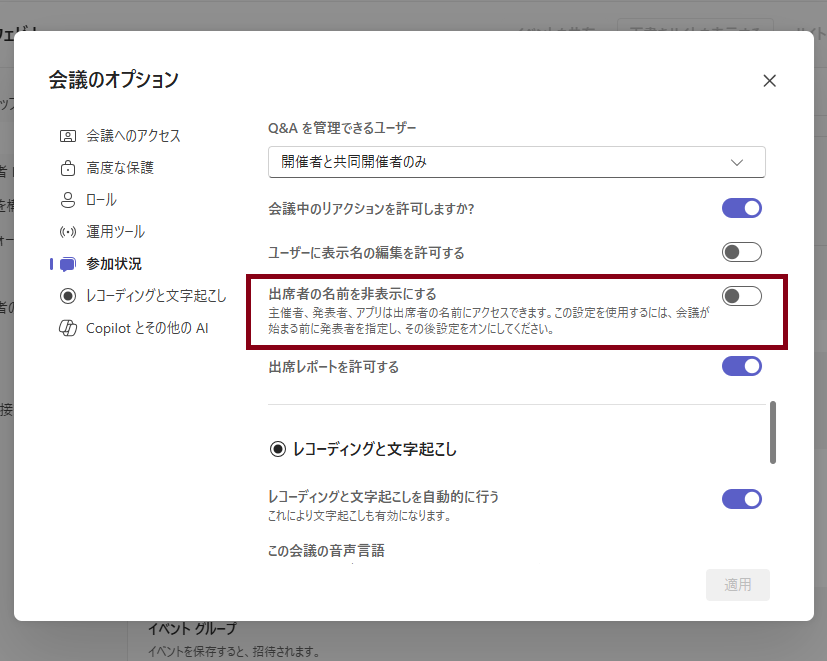Image resolution: width=827 pixels, height=661 pixels.
Task: Click the 適用 button
Action: (737, 585)
